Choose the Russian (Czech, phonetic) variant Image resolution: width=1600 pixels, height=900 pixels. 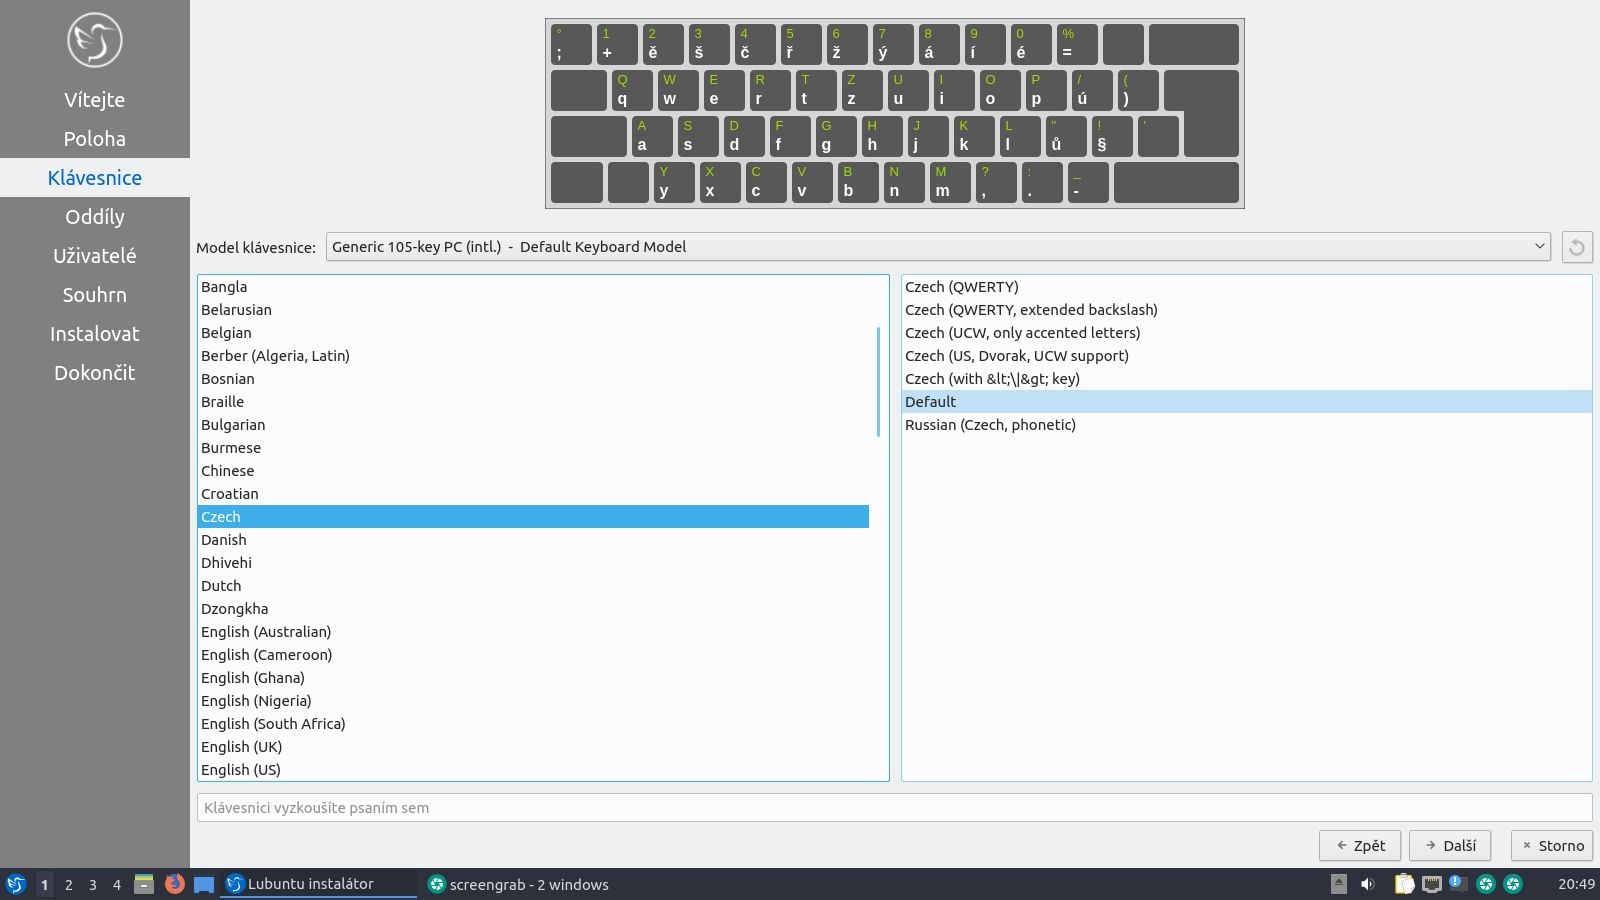1246,425
